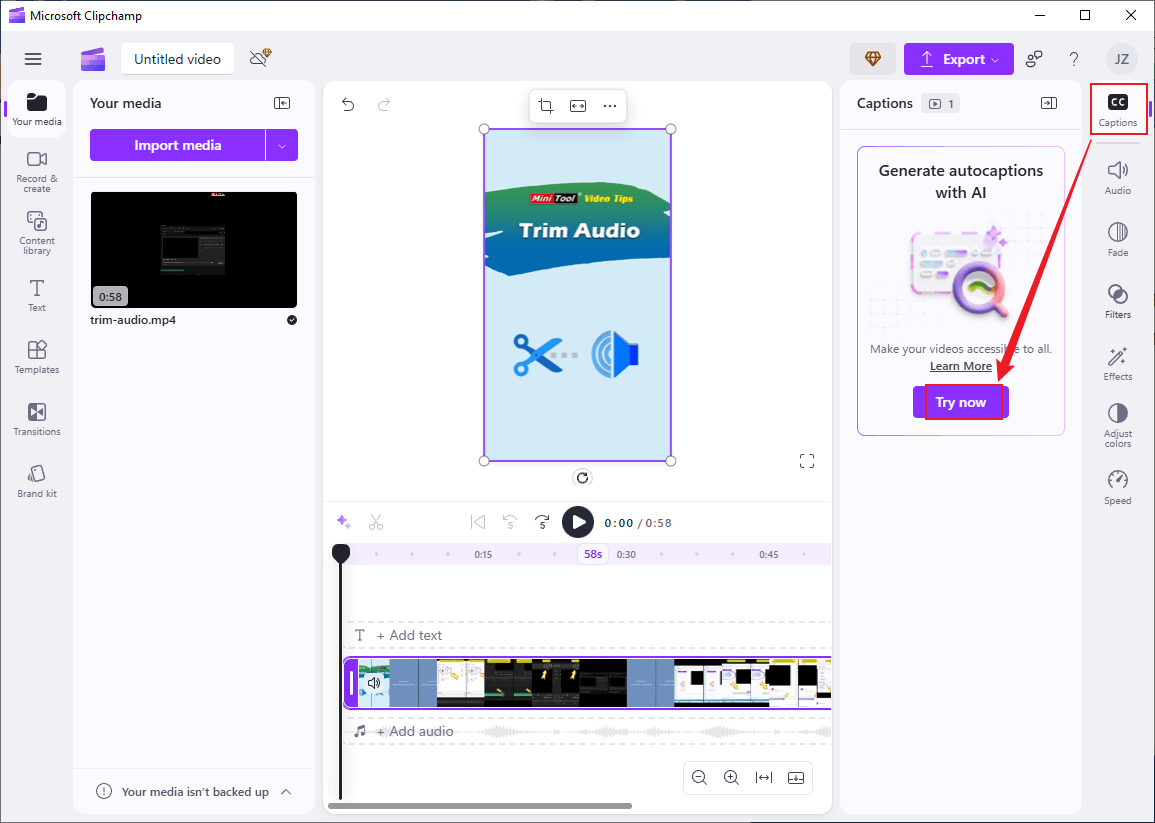
Task: Open the Learn More link
Action: tap(960, 366)
